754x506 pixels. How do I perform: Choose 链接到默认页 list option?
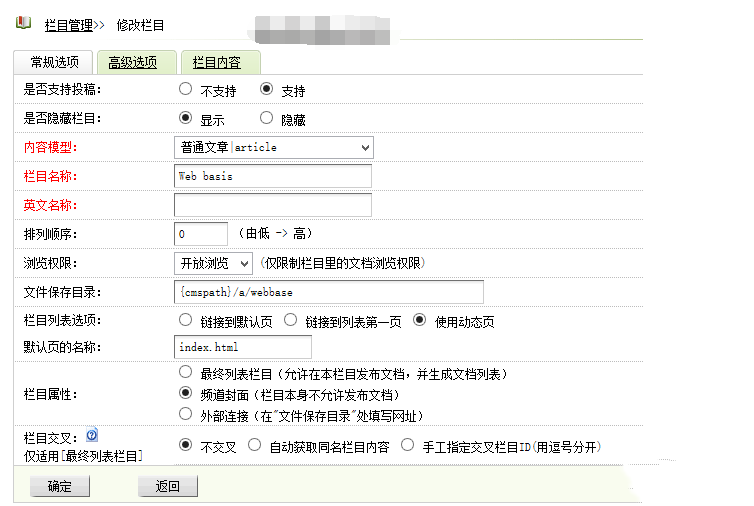(185, 320)
